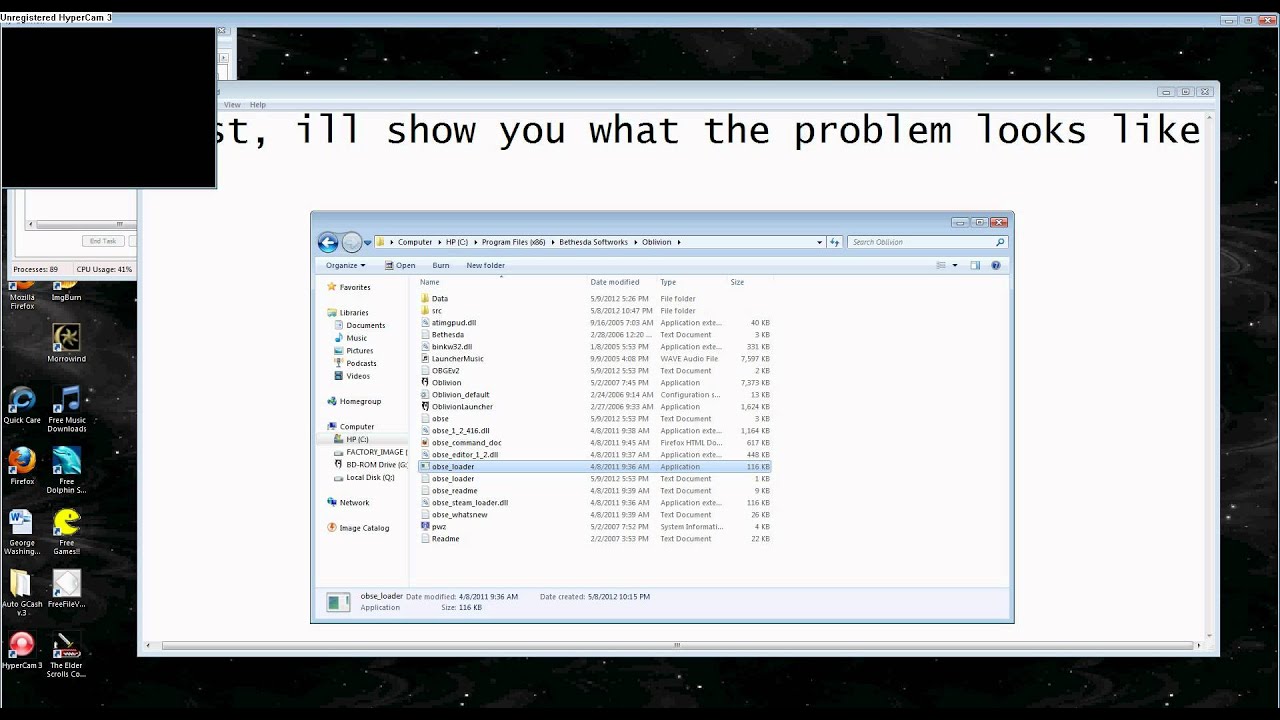Screen dimensions: 1280x720
Task: Select the George Washing... Word document icon
Action: pos(21,531)
